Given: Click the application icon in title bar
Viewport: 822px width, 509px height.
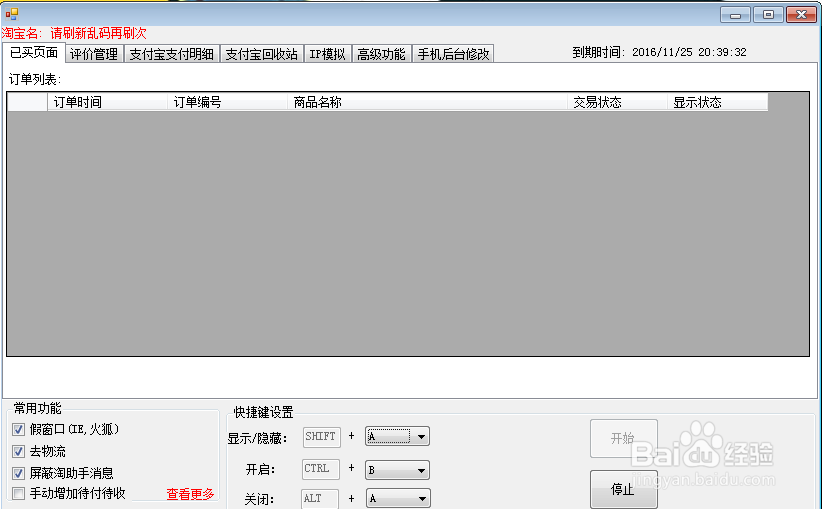Looking at the screenshot, I should pyautogui.click(x=12, y=14).
